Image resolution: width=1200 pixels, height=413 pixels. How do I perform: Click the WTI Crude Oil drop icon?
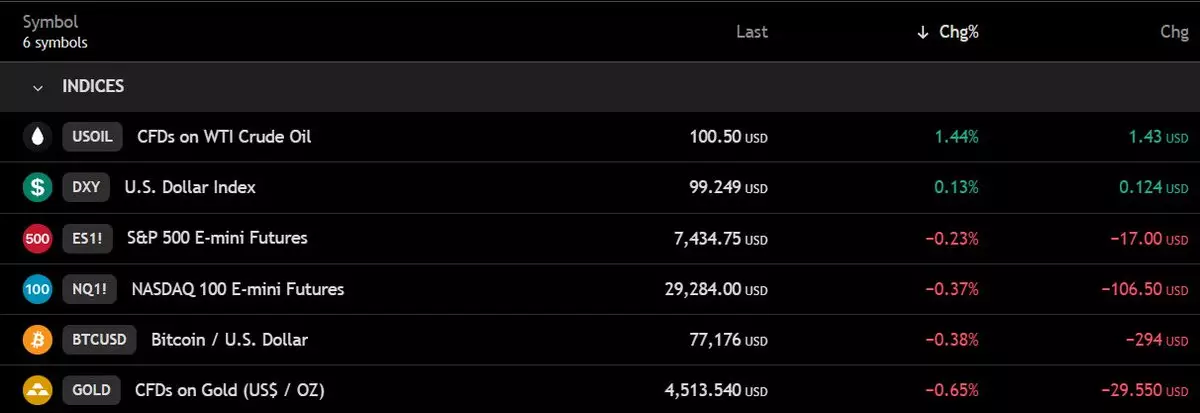point(37,137)
